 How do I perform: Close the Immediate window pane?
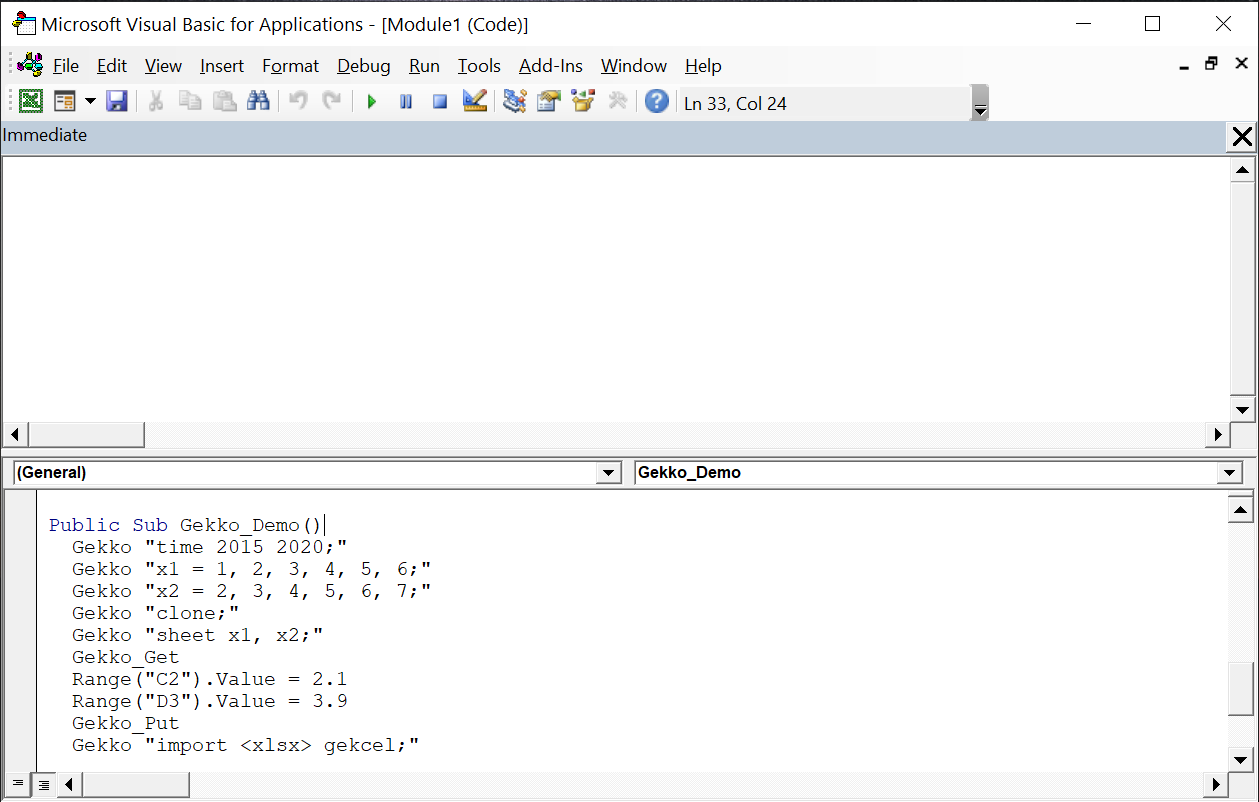pyautogui.click(x=1242, y=137)
